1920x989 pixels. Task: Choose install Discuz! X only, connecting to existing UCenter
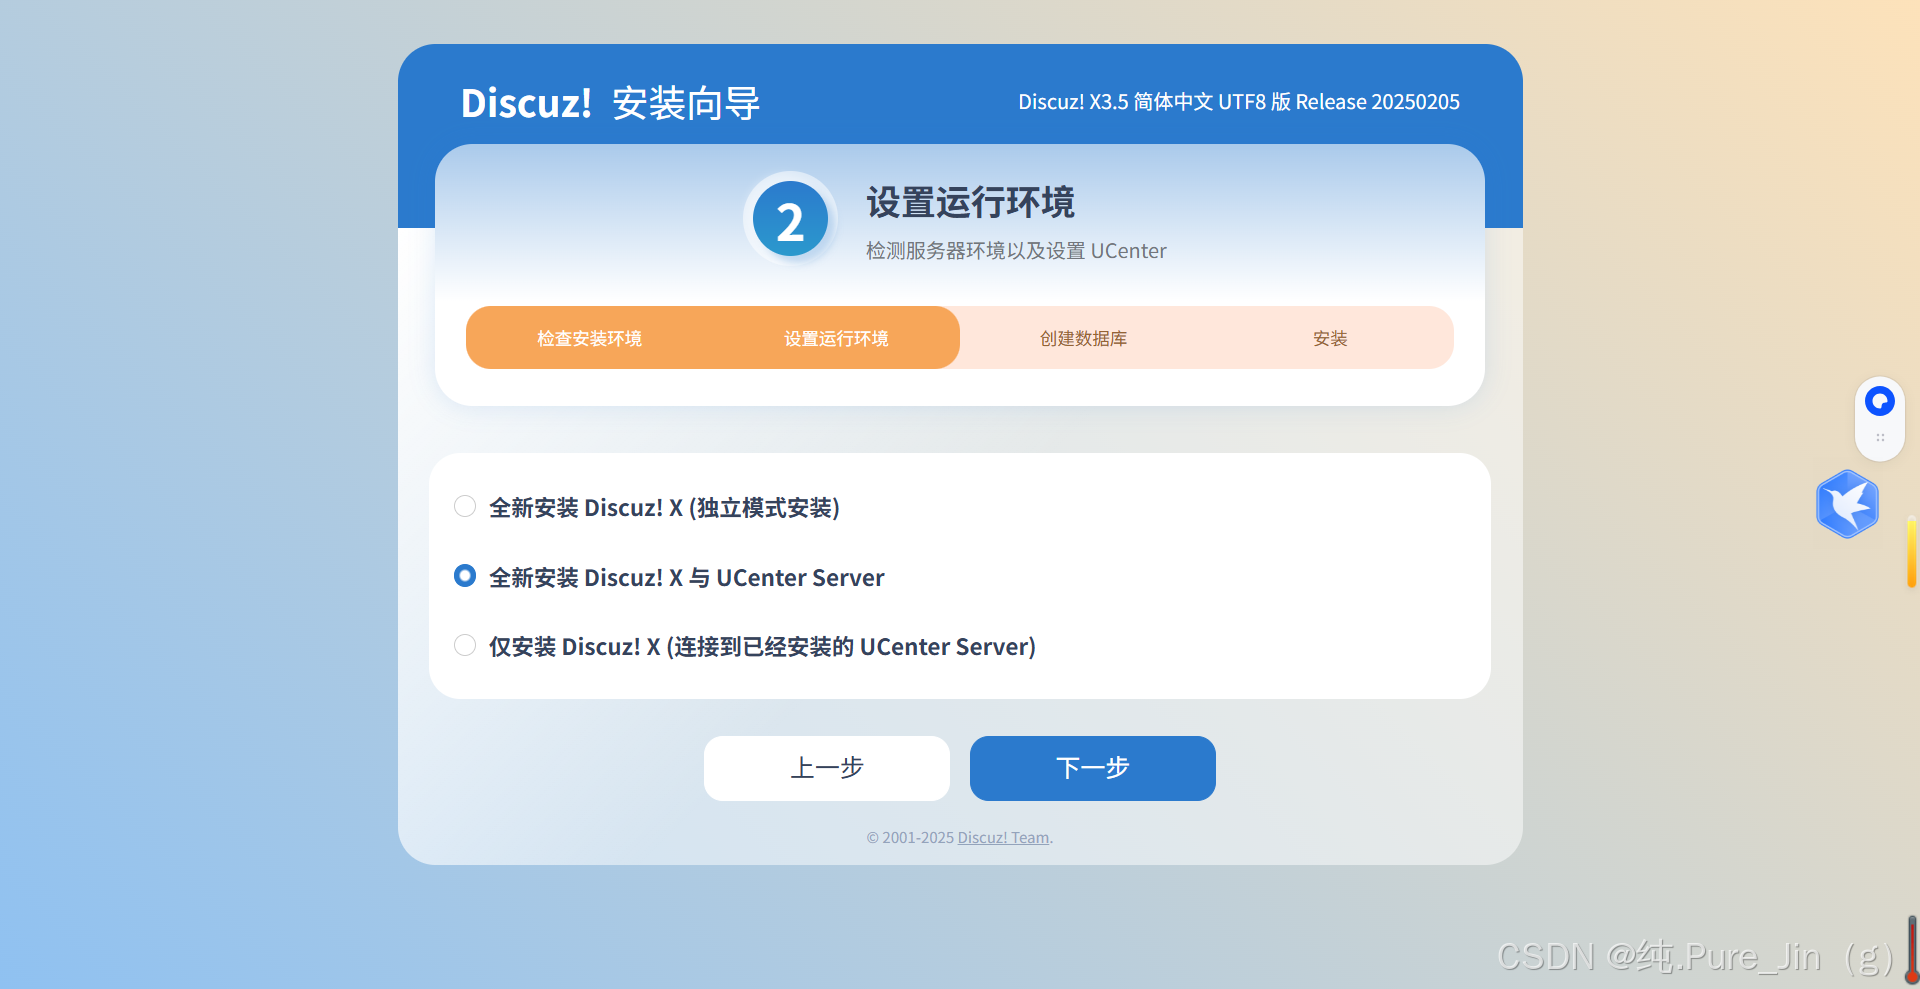(465, 645)
